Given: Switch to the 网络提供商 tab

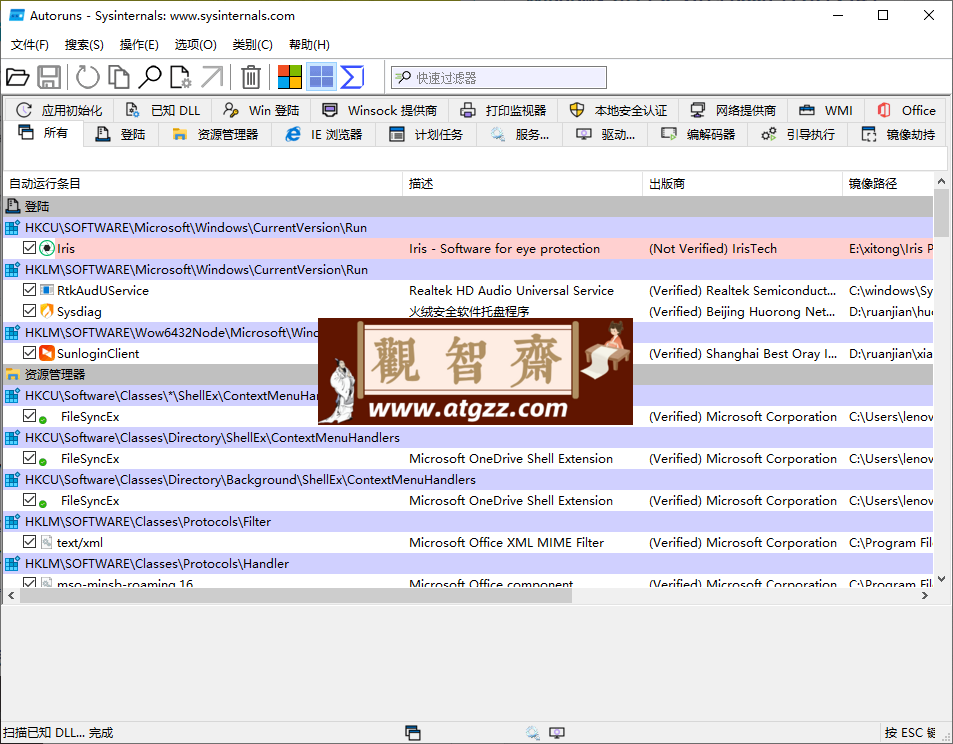Looking at the screenshot, I should [734, 110].
